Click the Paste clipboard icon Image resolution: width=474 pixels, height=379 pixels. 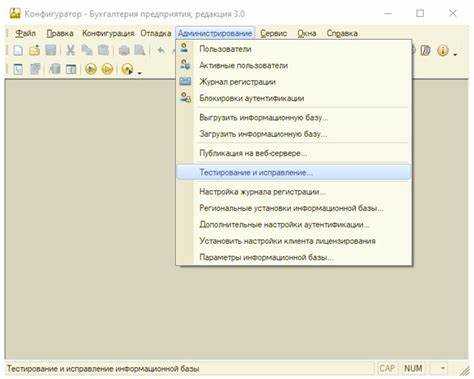(x=104, y=50)
